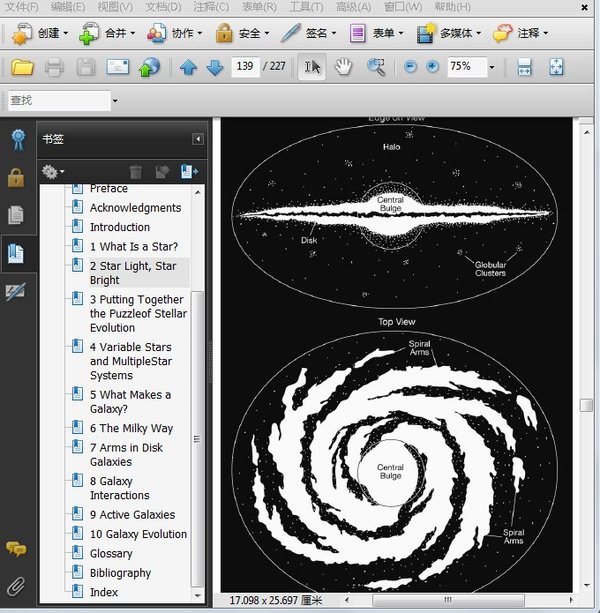Go to the next page with down arrow
Image resolution: width=600 pixels, height=613 pixels.
(x=214, y=68)
